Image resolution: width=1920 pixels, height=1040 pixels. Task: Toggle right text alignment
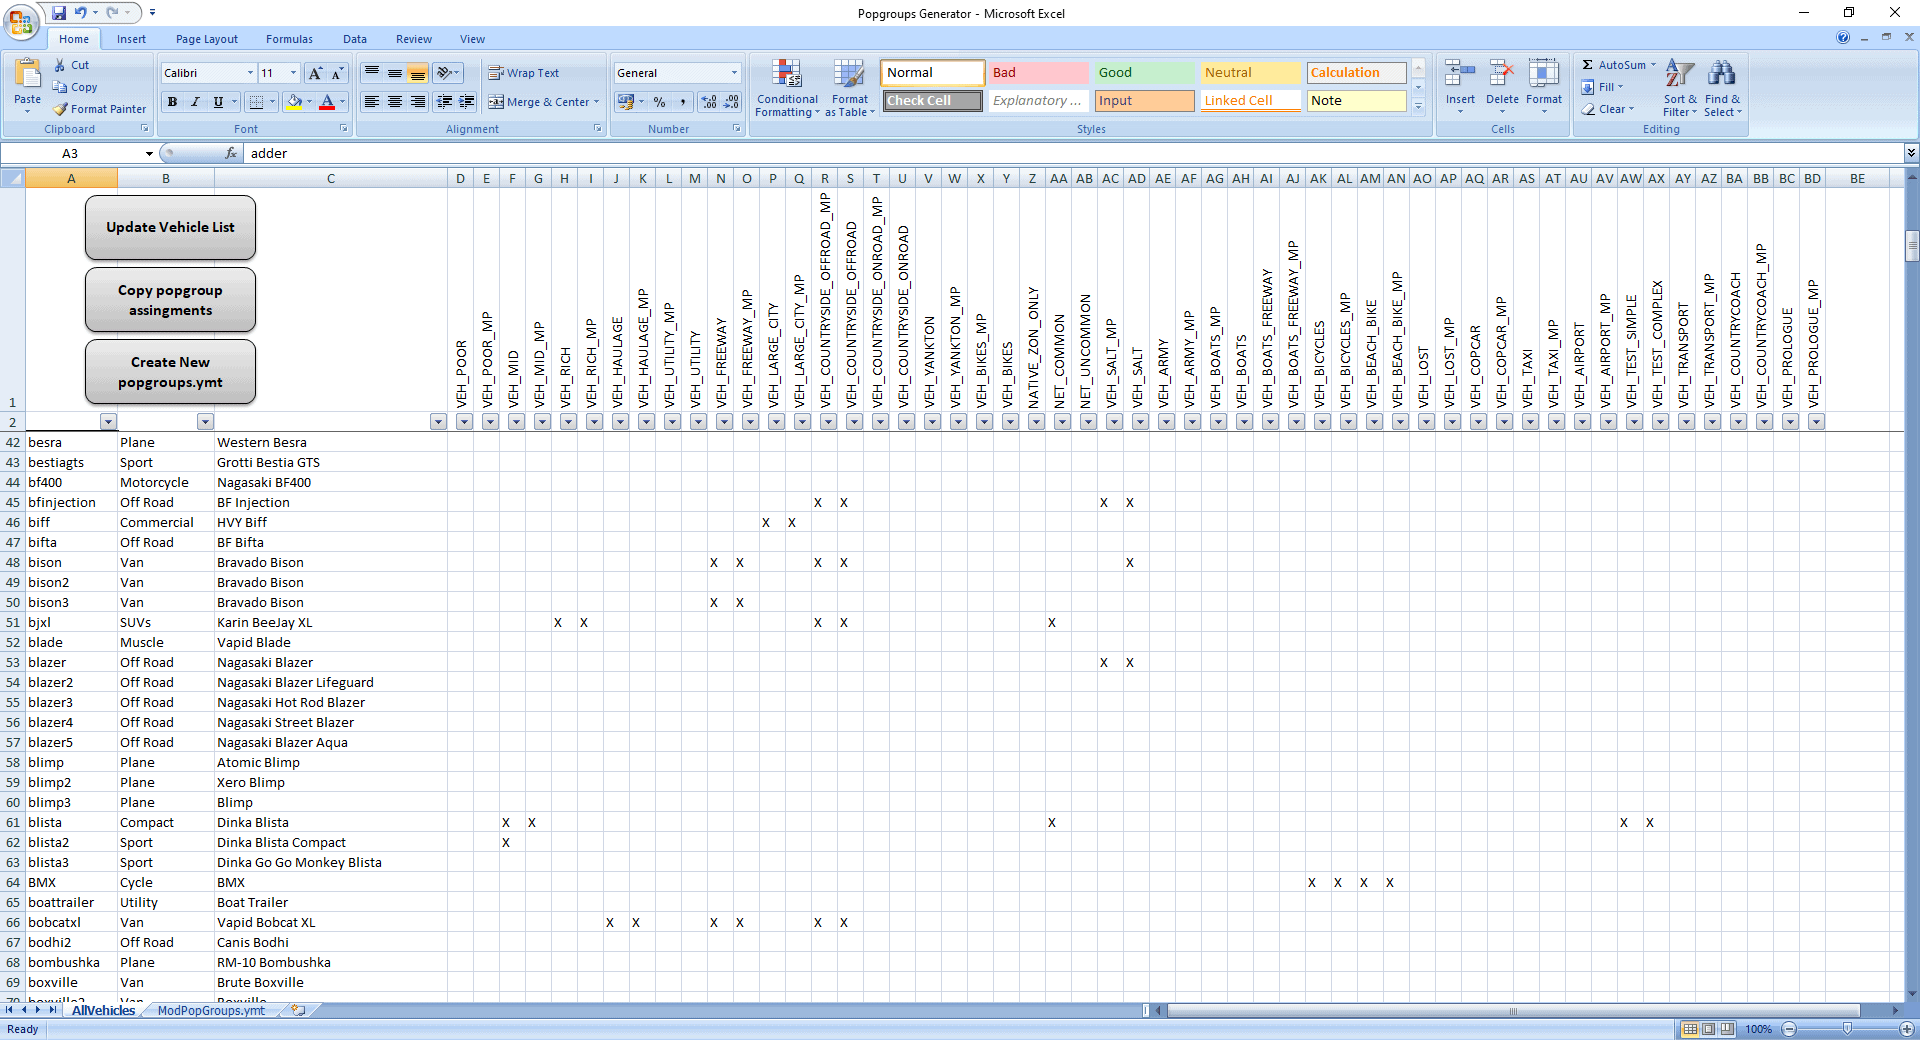pyautogui.click(x=418, y=102)
